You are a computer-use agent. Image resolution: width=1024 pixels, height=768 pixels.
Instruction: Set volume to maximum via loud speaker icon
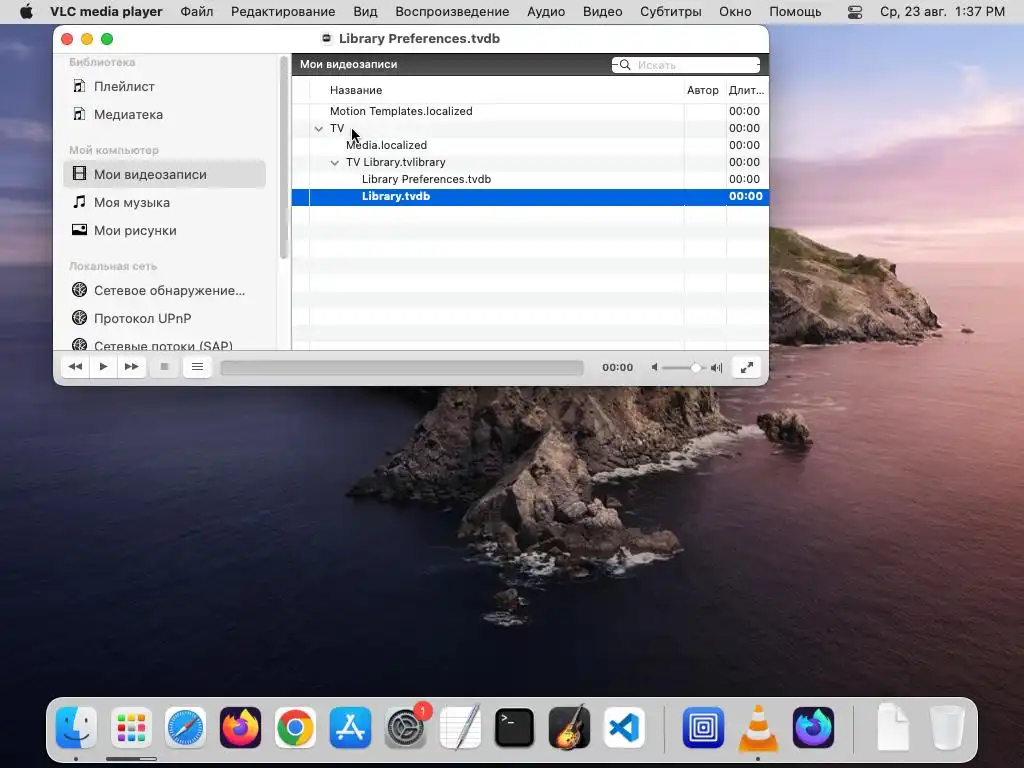click(716, 368)
